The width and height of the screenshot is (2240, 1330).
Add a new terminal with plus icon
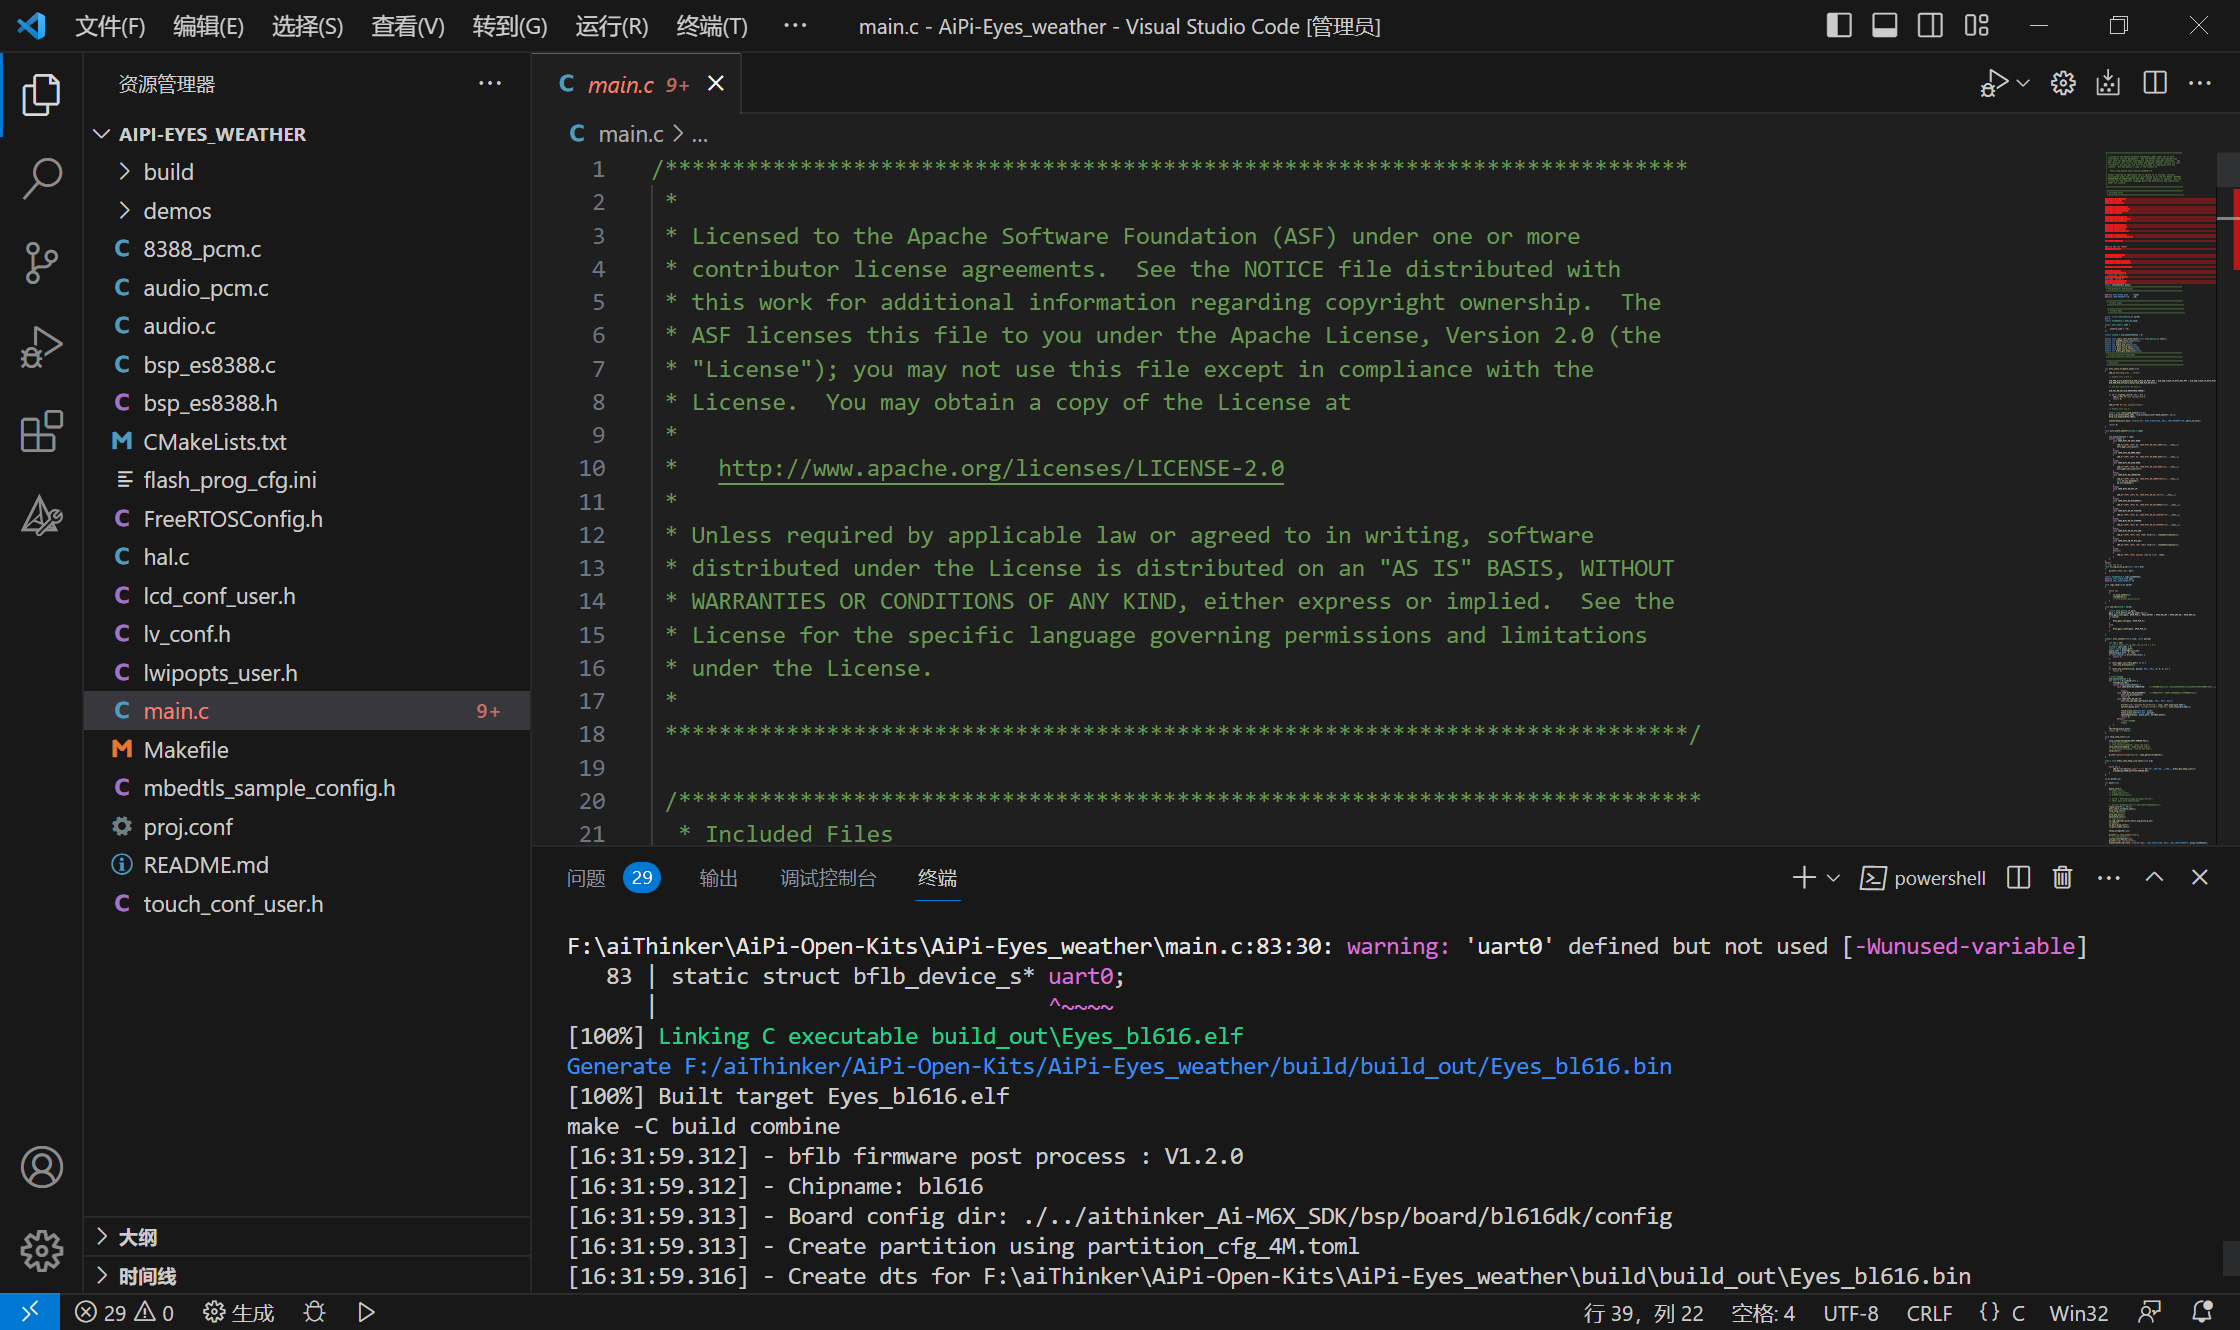click(x=1804, y=878)
